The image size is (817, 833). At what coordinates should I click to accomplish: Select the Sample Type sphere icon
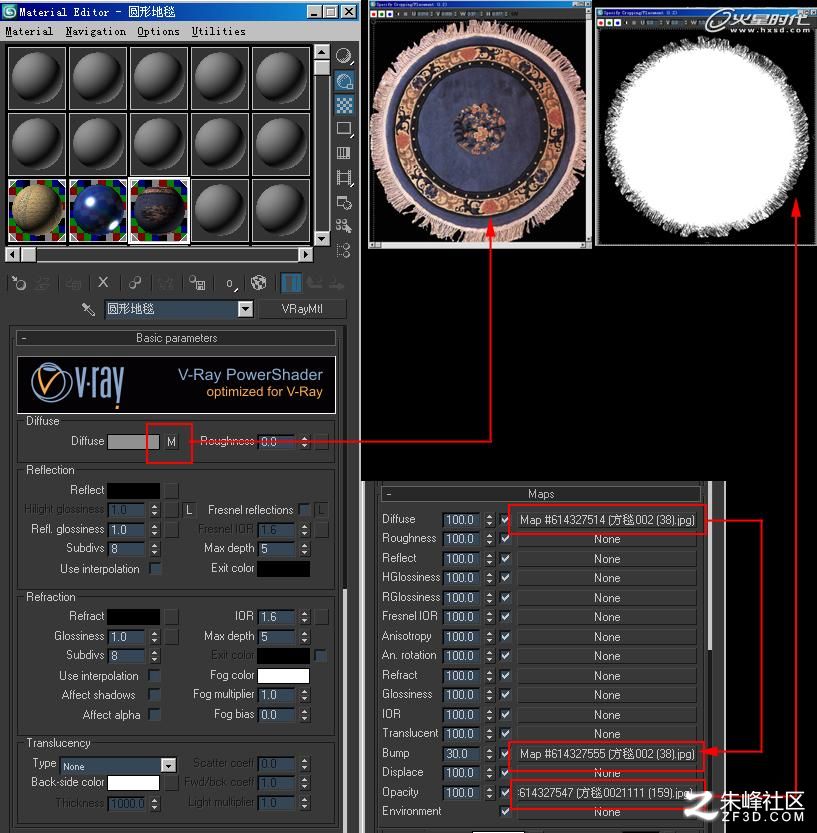point(344,56)
